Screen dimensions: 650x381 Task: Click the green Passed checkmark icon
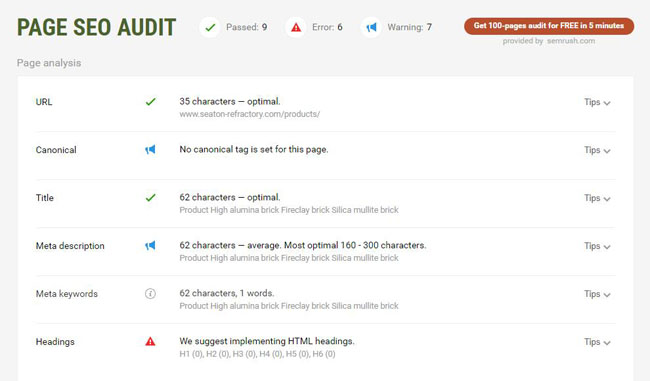210,27
